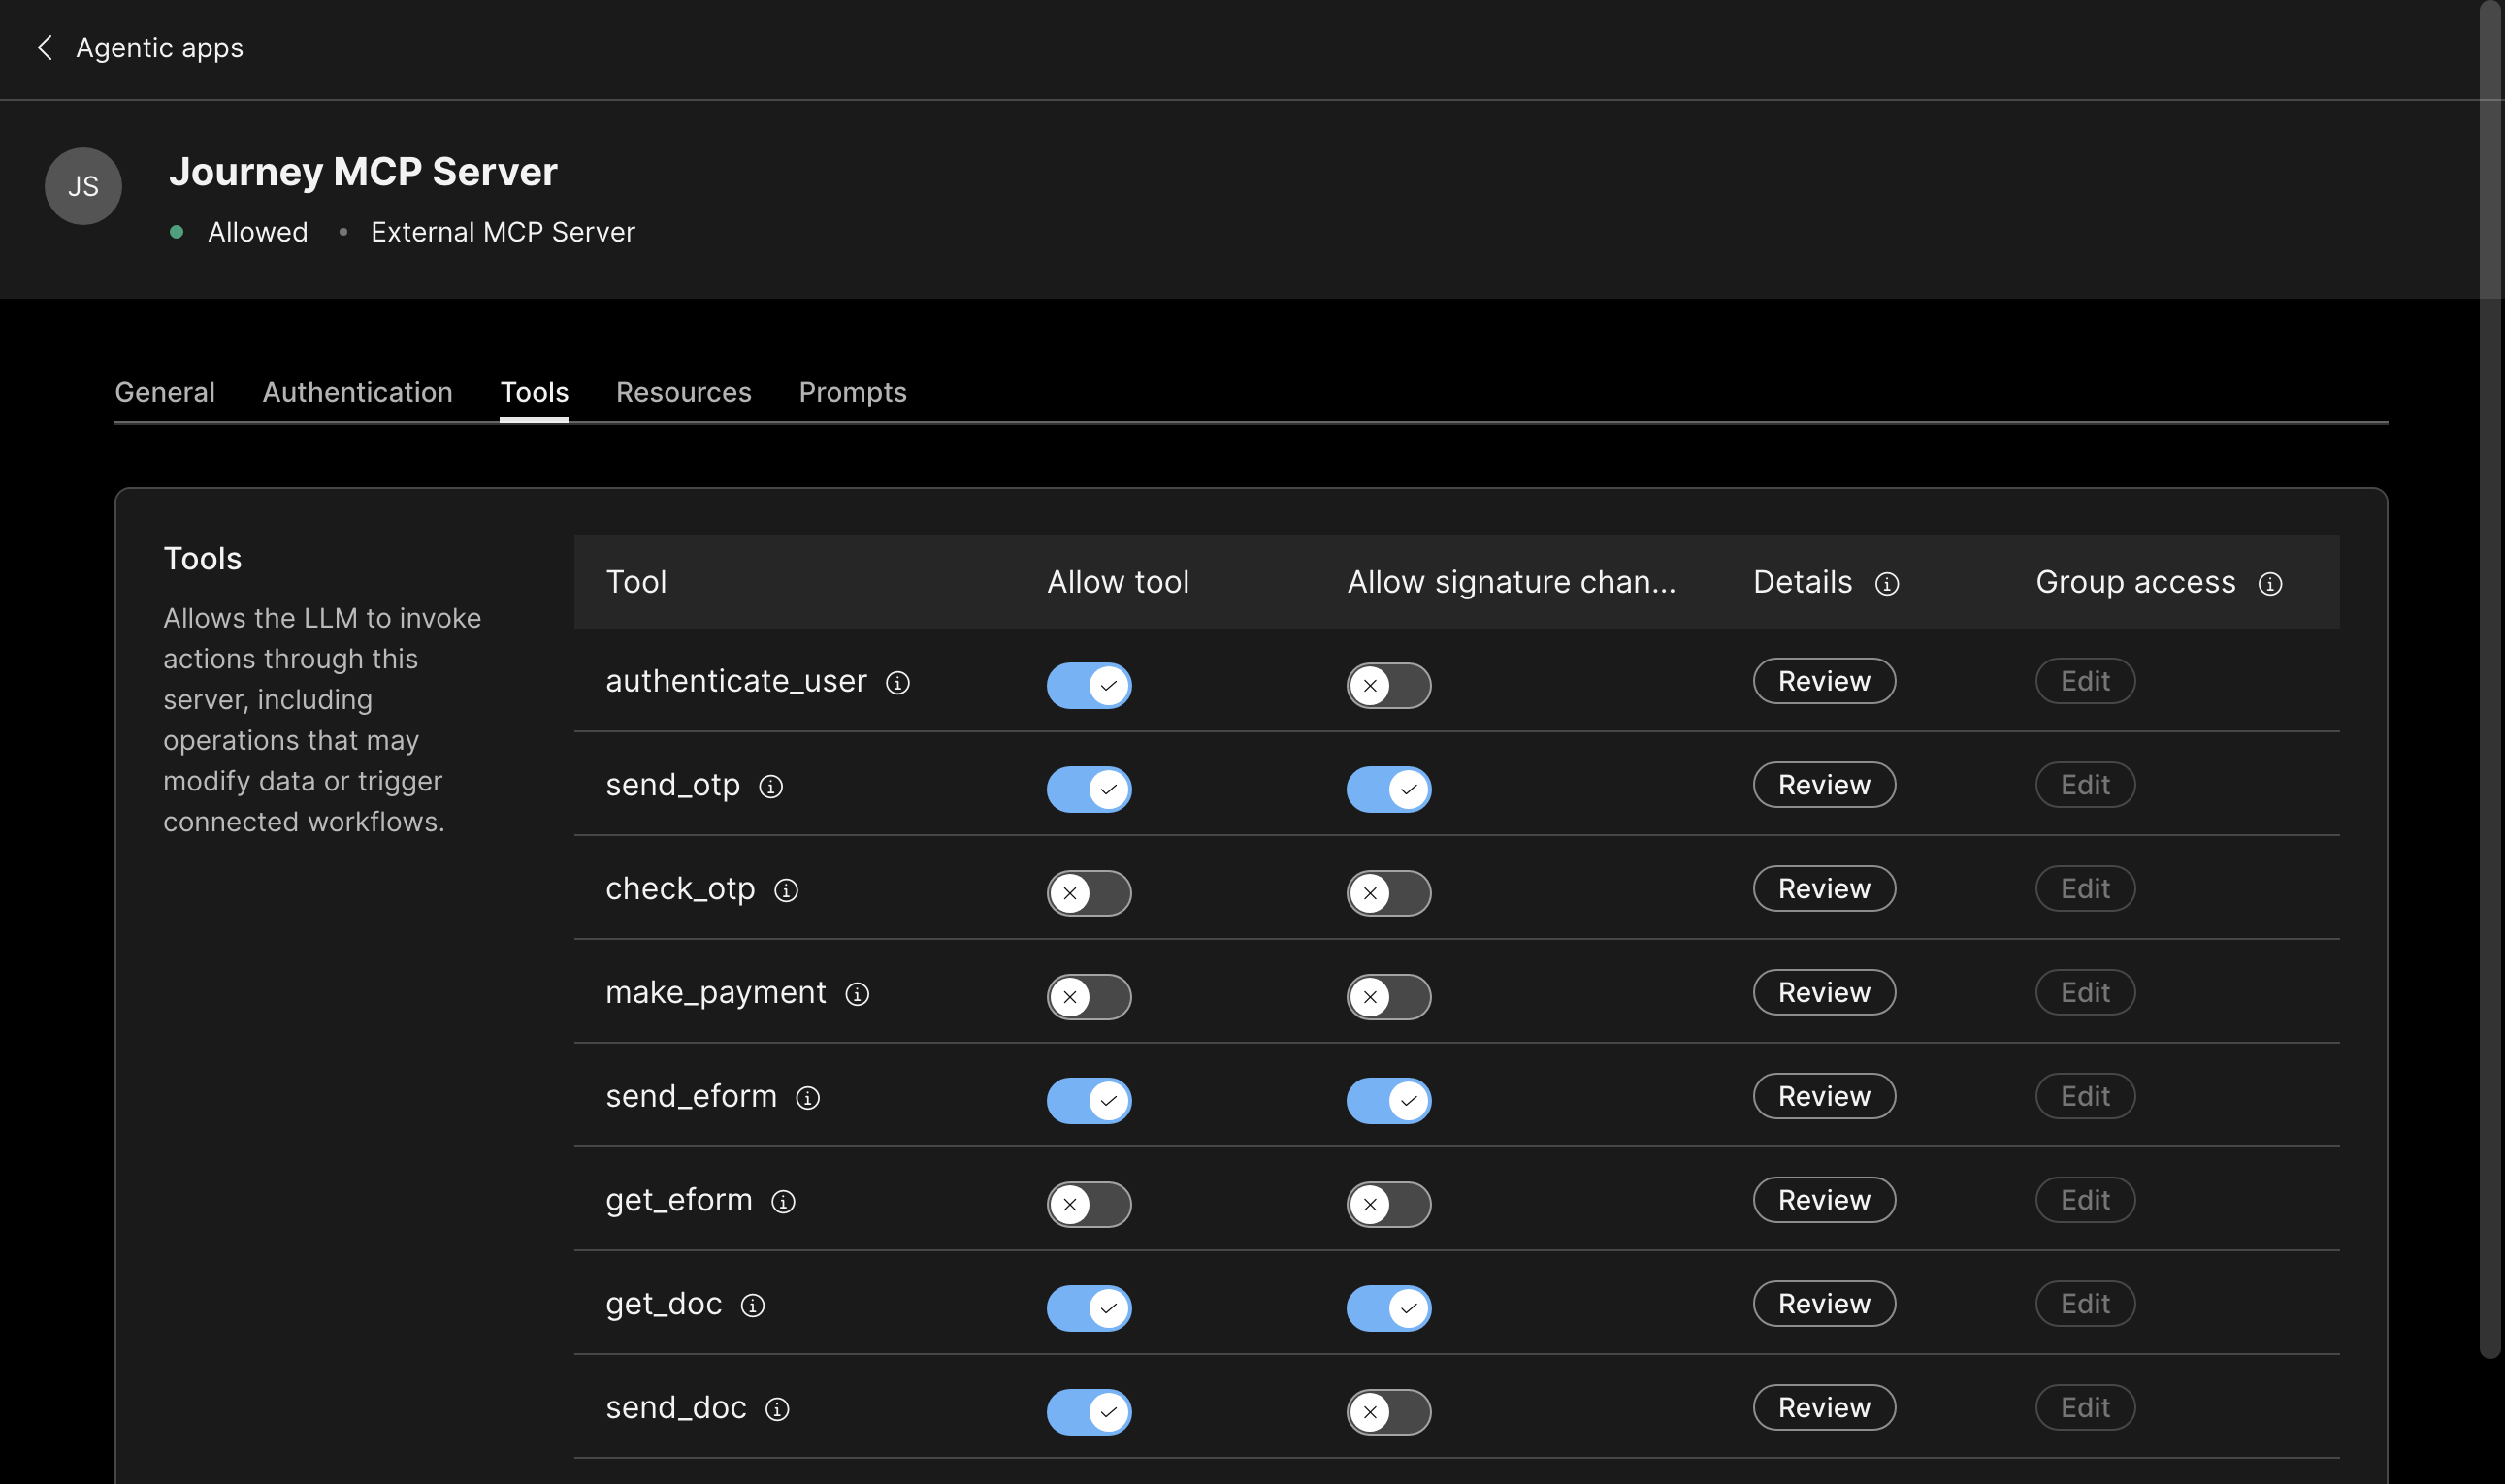
Task: Click the info icon next to check_otp
Action: coord(786,891)
